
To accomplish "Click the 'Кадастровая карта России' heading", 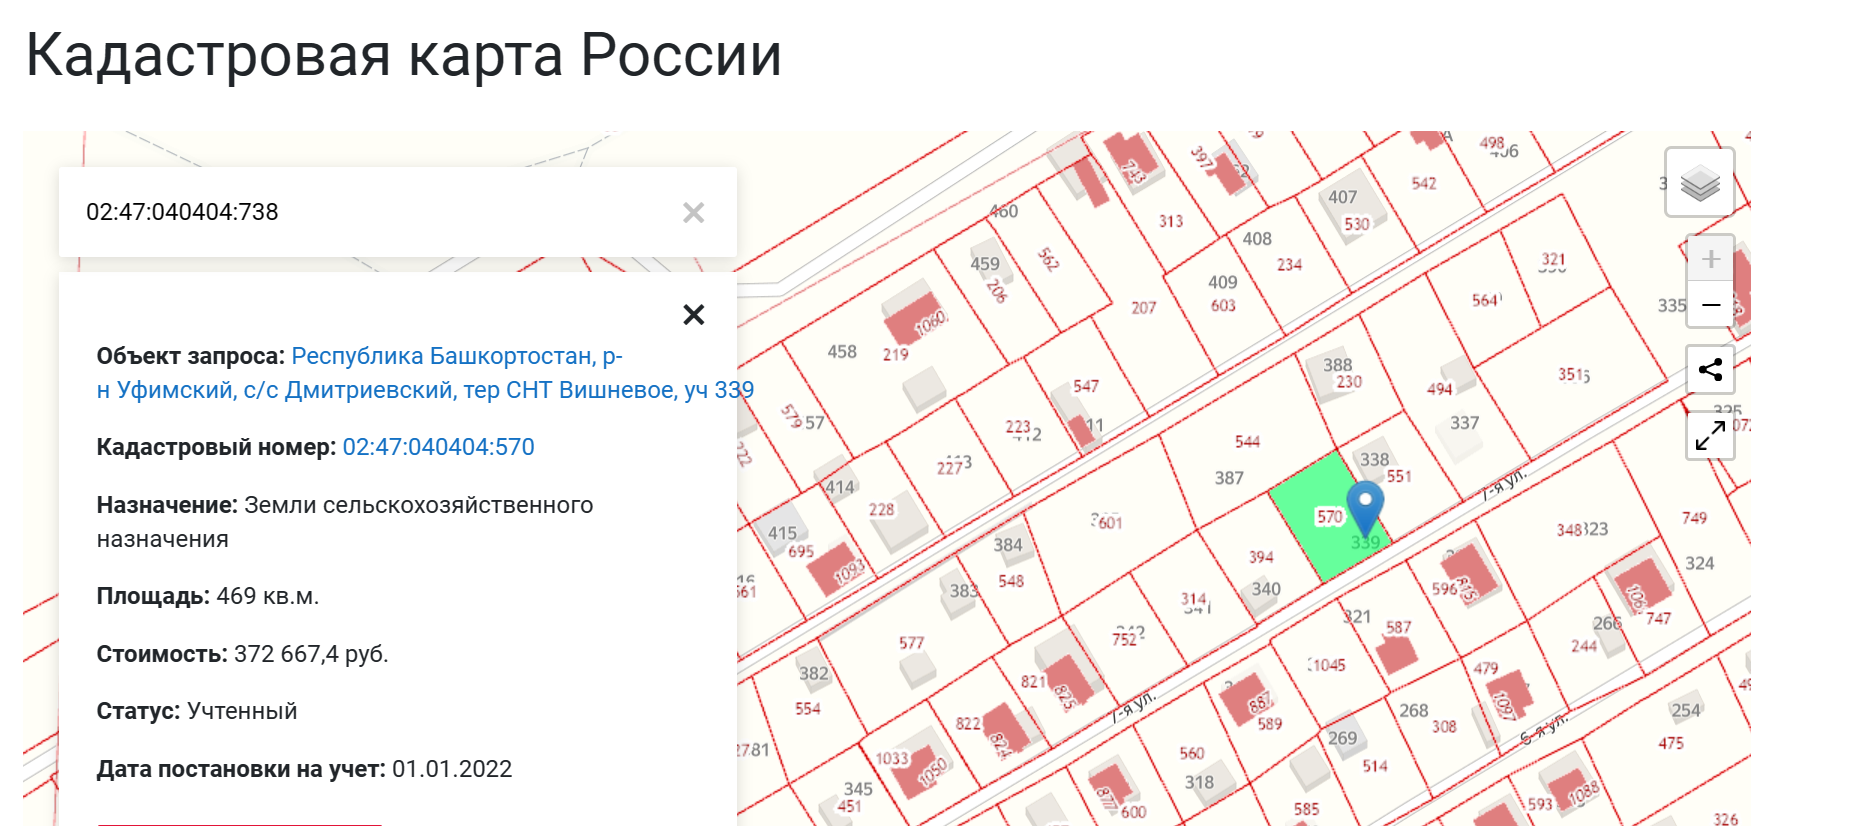I will [403, 54].
